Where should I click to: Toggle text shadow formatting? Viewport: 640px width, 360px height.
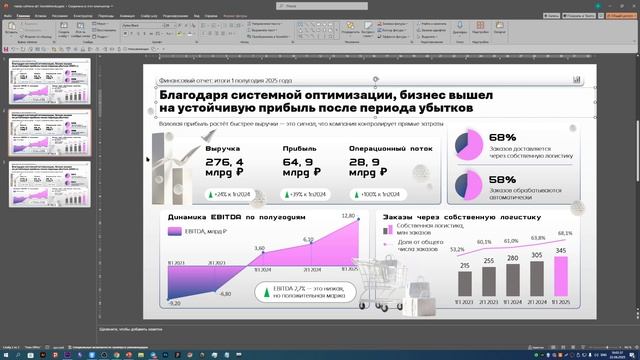[x=144, y=33]
